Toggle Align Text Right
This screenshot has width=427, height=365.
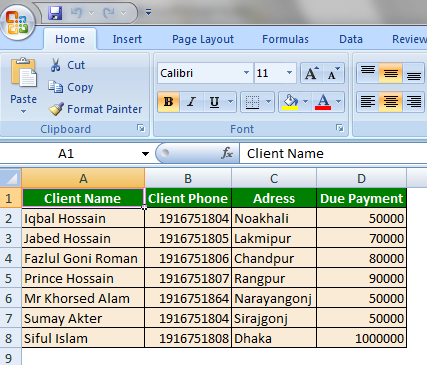click(414, 101)
